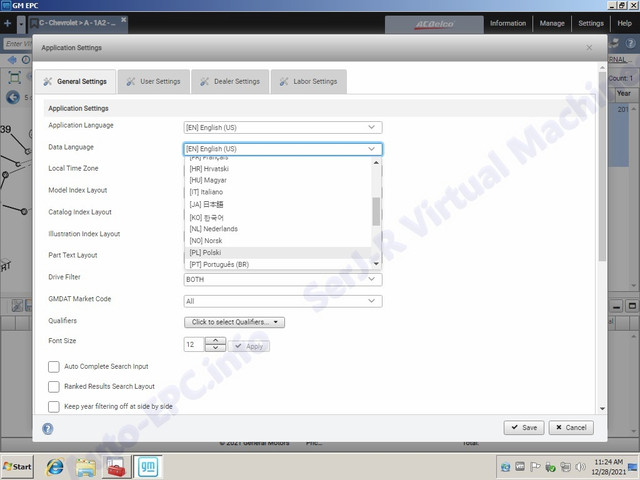Apply the font size
Screen dimensions: 640x480
click(x=249, y=346)
